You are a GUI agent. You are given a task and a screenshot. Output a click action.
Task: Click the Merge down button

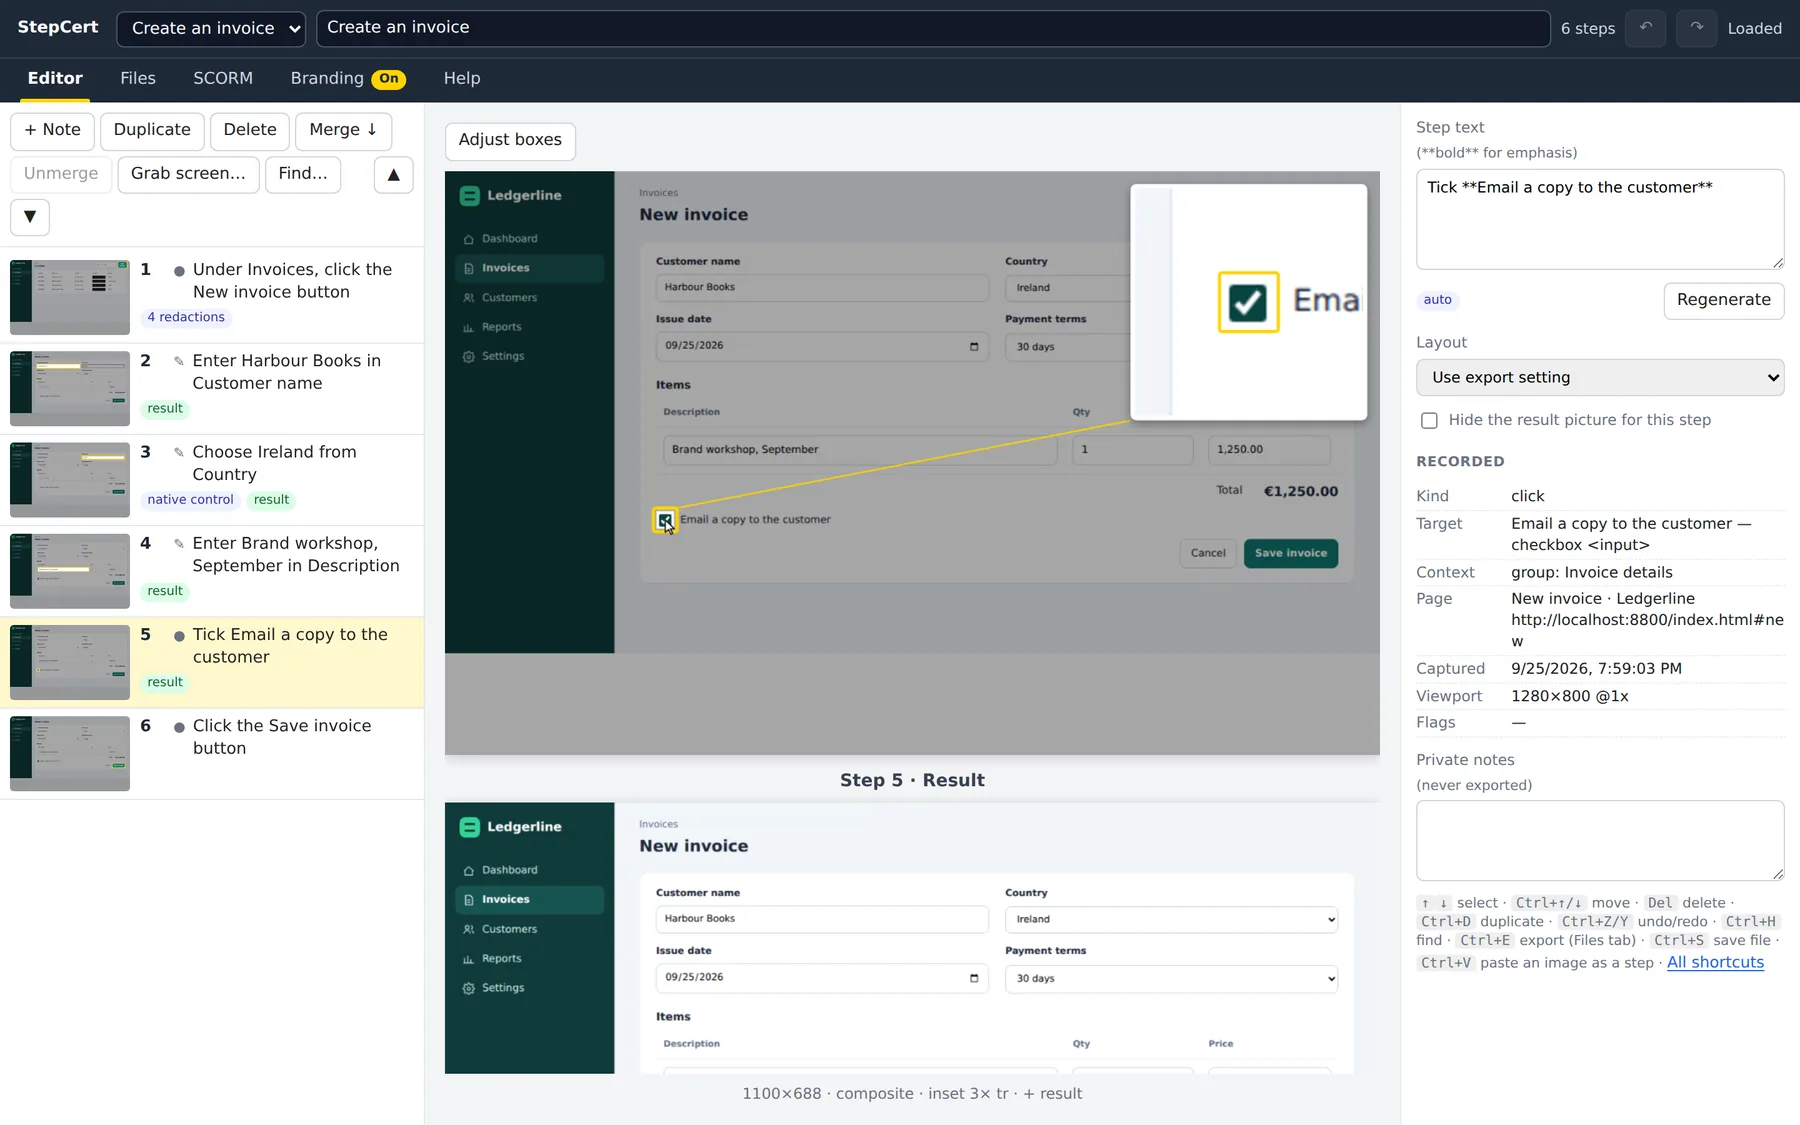(343, 130)
